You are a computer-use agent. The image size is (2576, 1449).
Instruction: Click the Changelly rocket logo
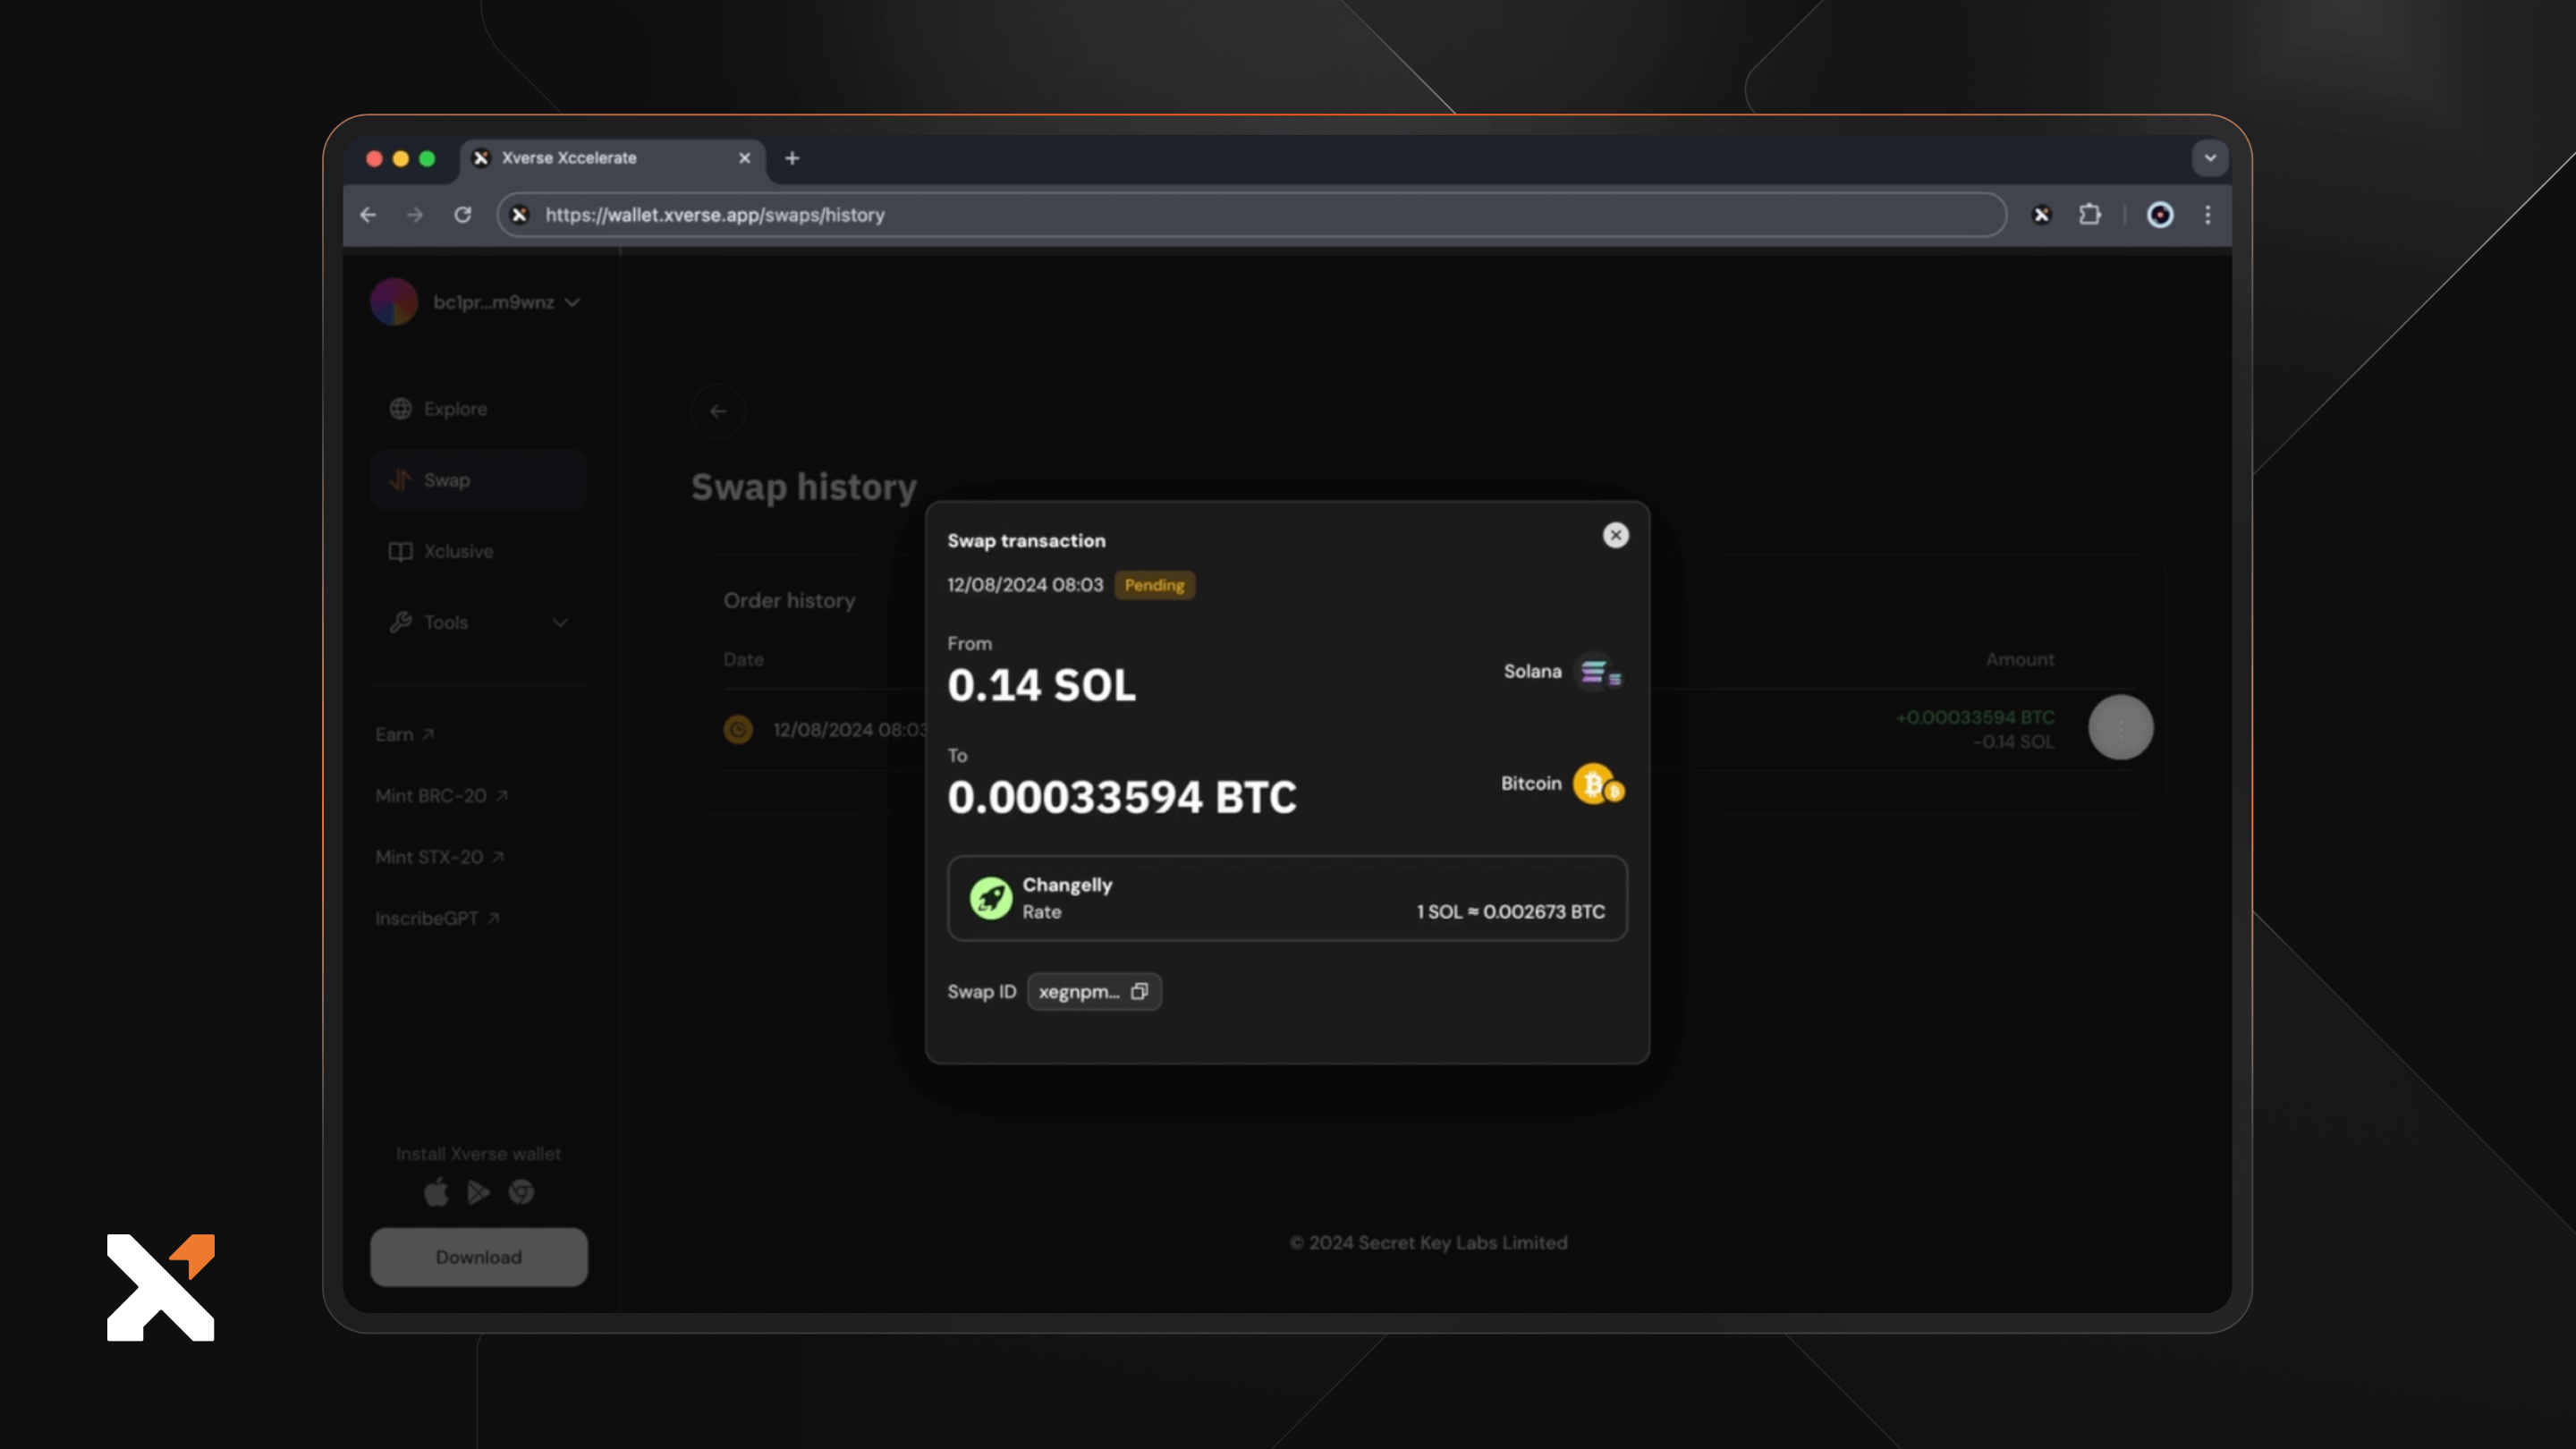[990, 898]
